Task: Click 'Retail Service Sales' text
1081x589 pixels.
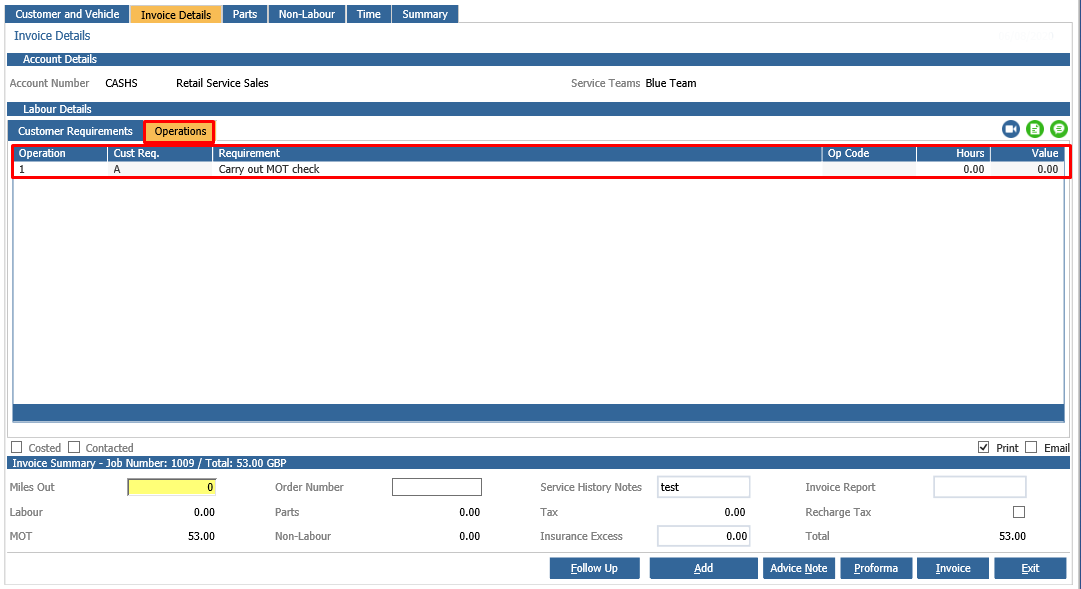Action: [222, 83]
